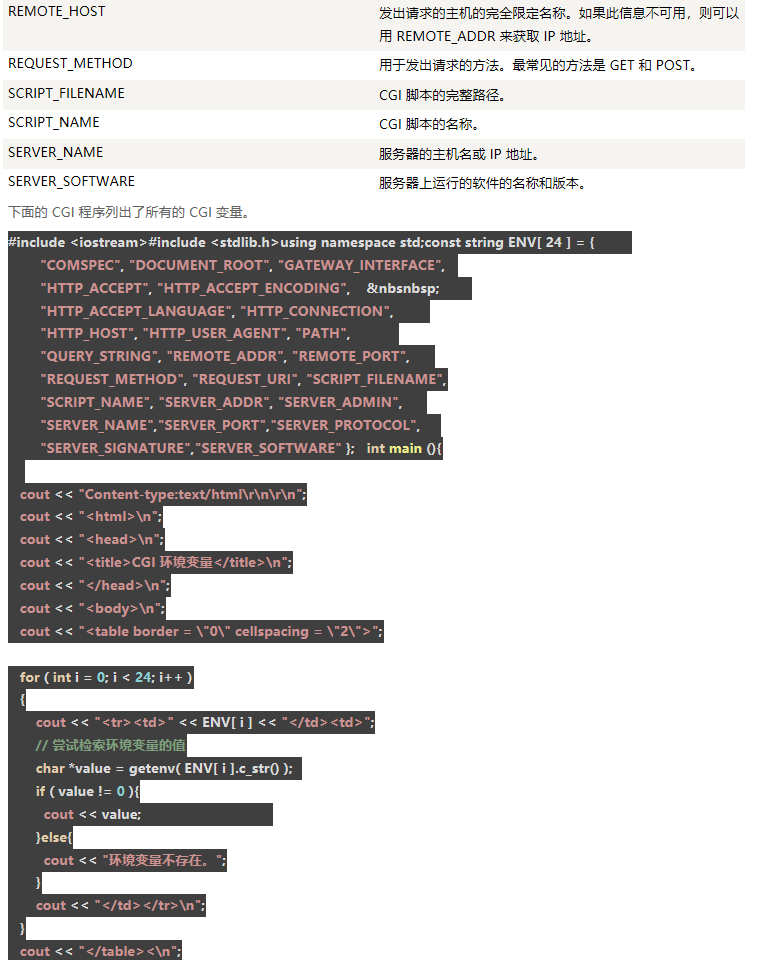Click the <title>CGI 环境变量</title> line
Viewport: 764px width, 960px height.
pyautogui.click(x=156, y=563)
